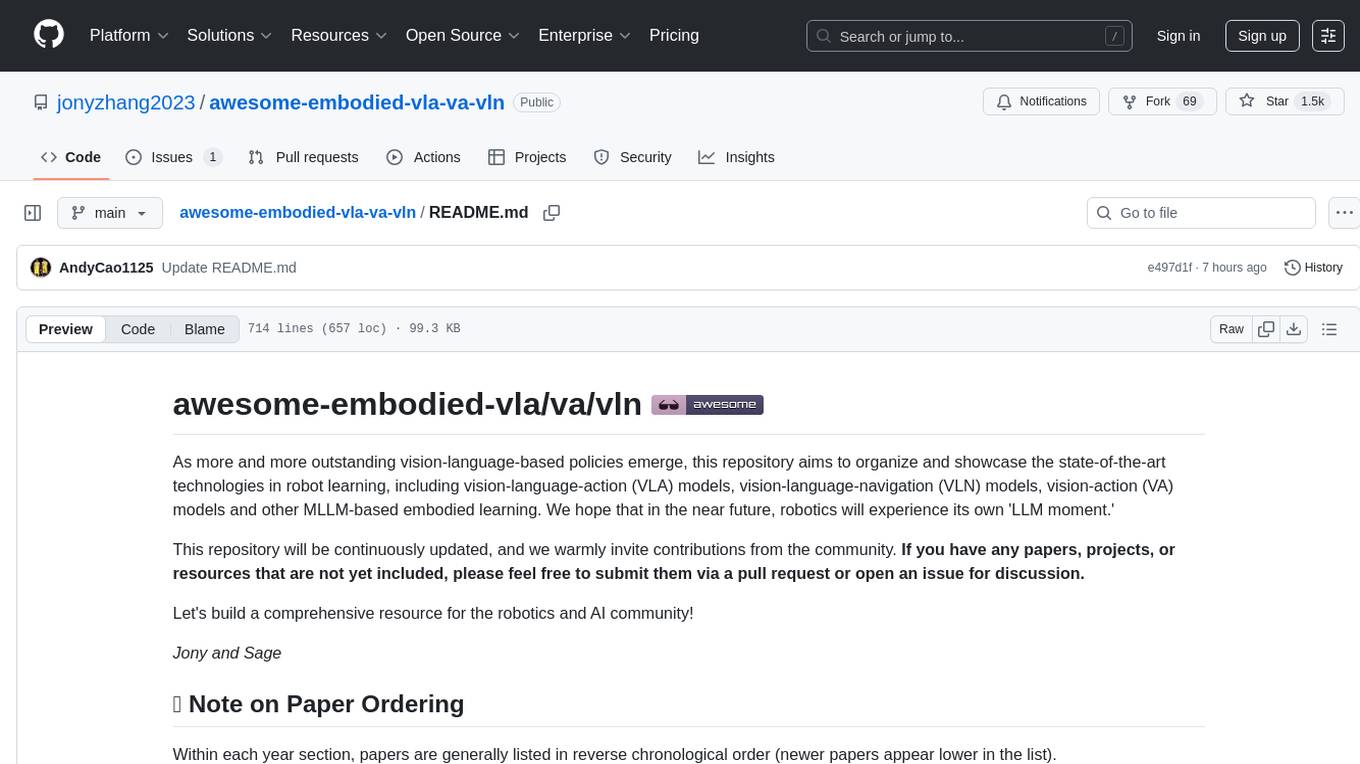
Task: Open the Issues tab
Action: point(173,157)
